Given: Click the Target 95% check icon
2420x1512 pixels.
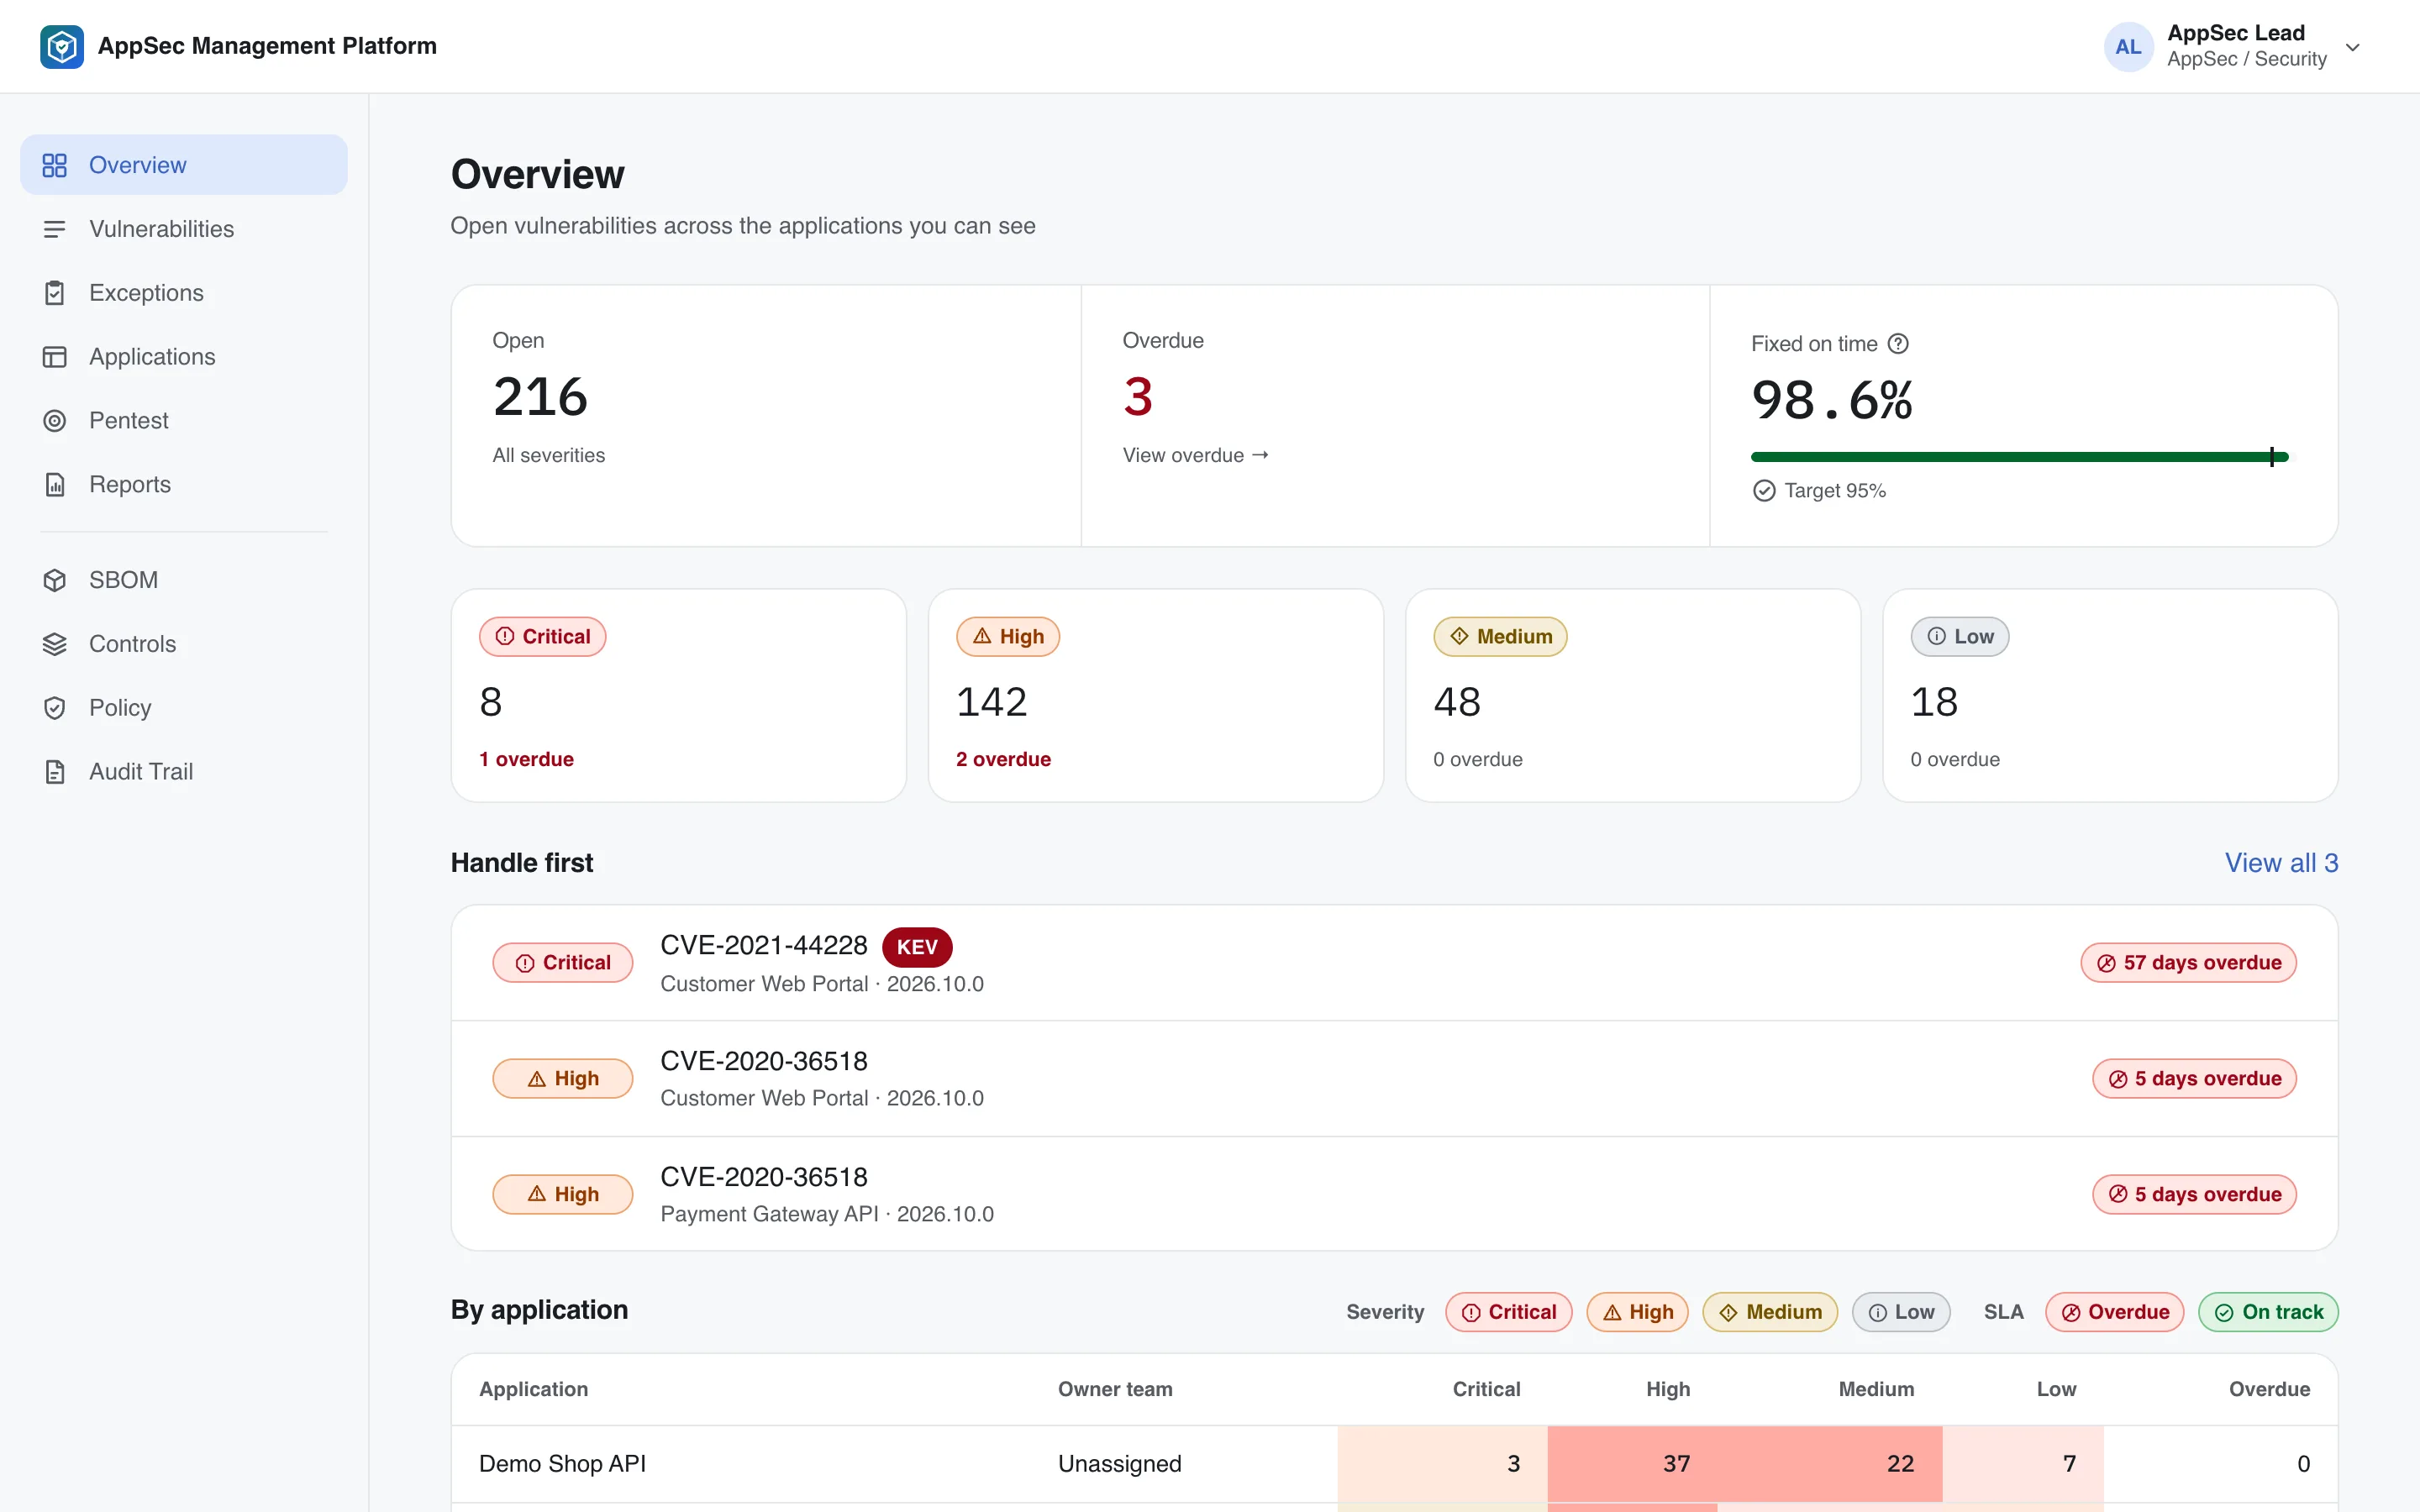Looking at the screenshot, I should coord(1764,491).
